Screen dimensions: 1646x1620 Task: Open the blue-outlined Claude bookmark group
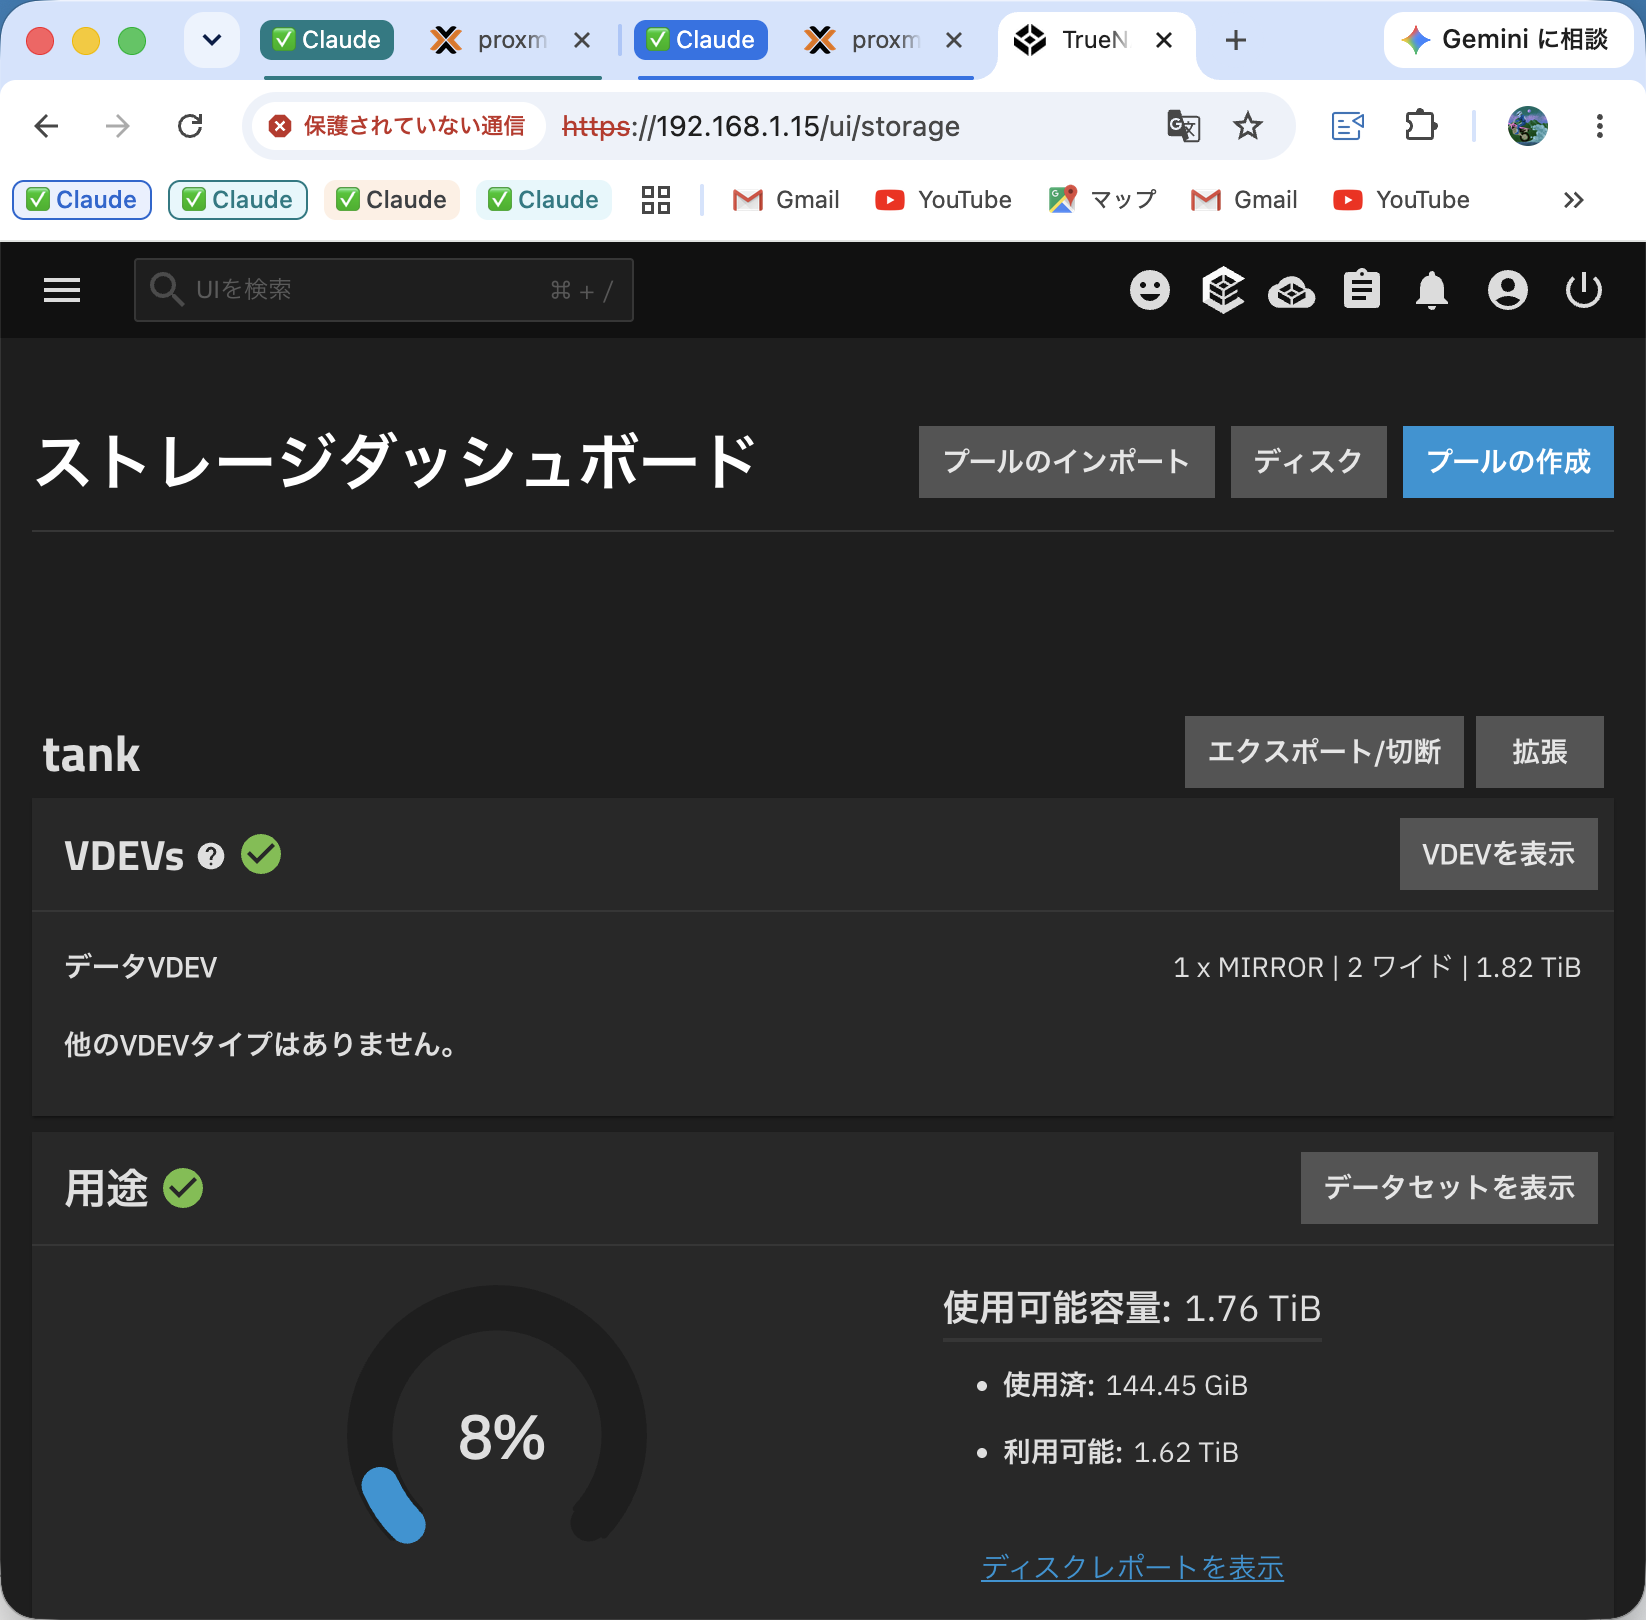tap(82, 200)
